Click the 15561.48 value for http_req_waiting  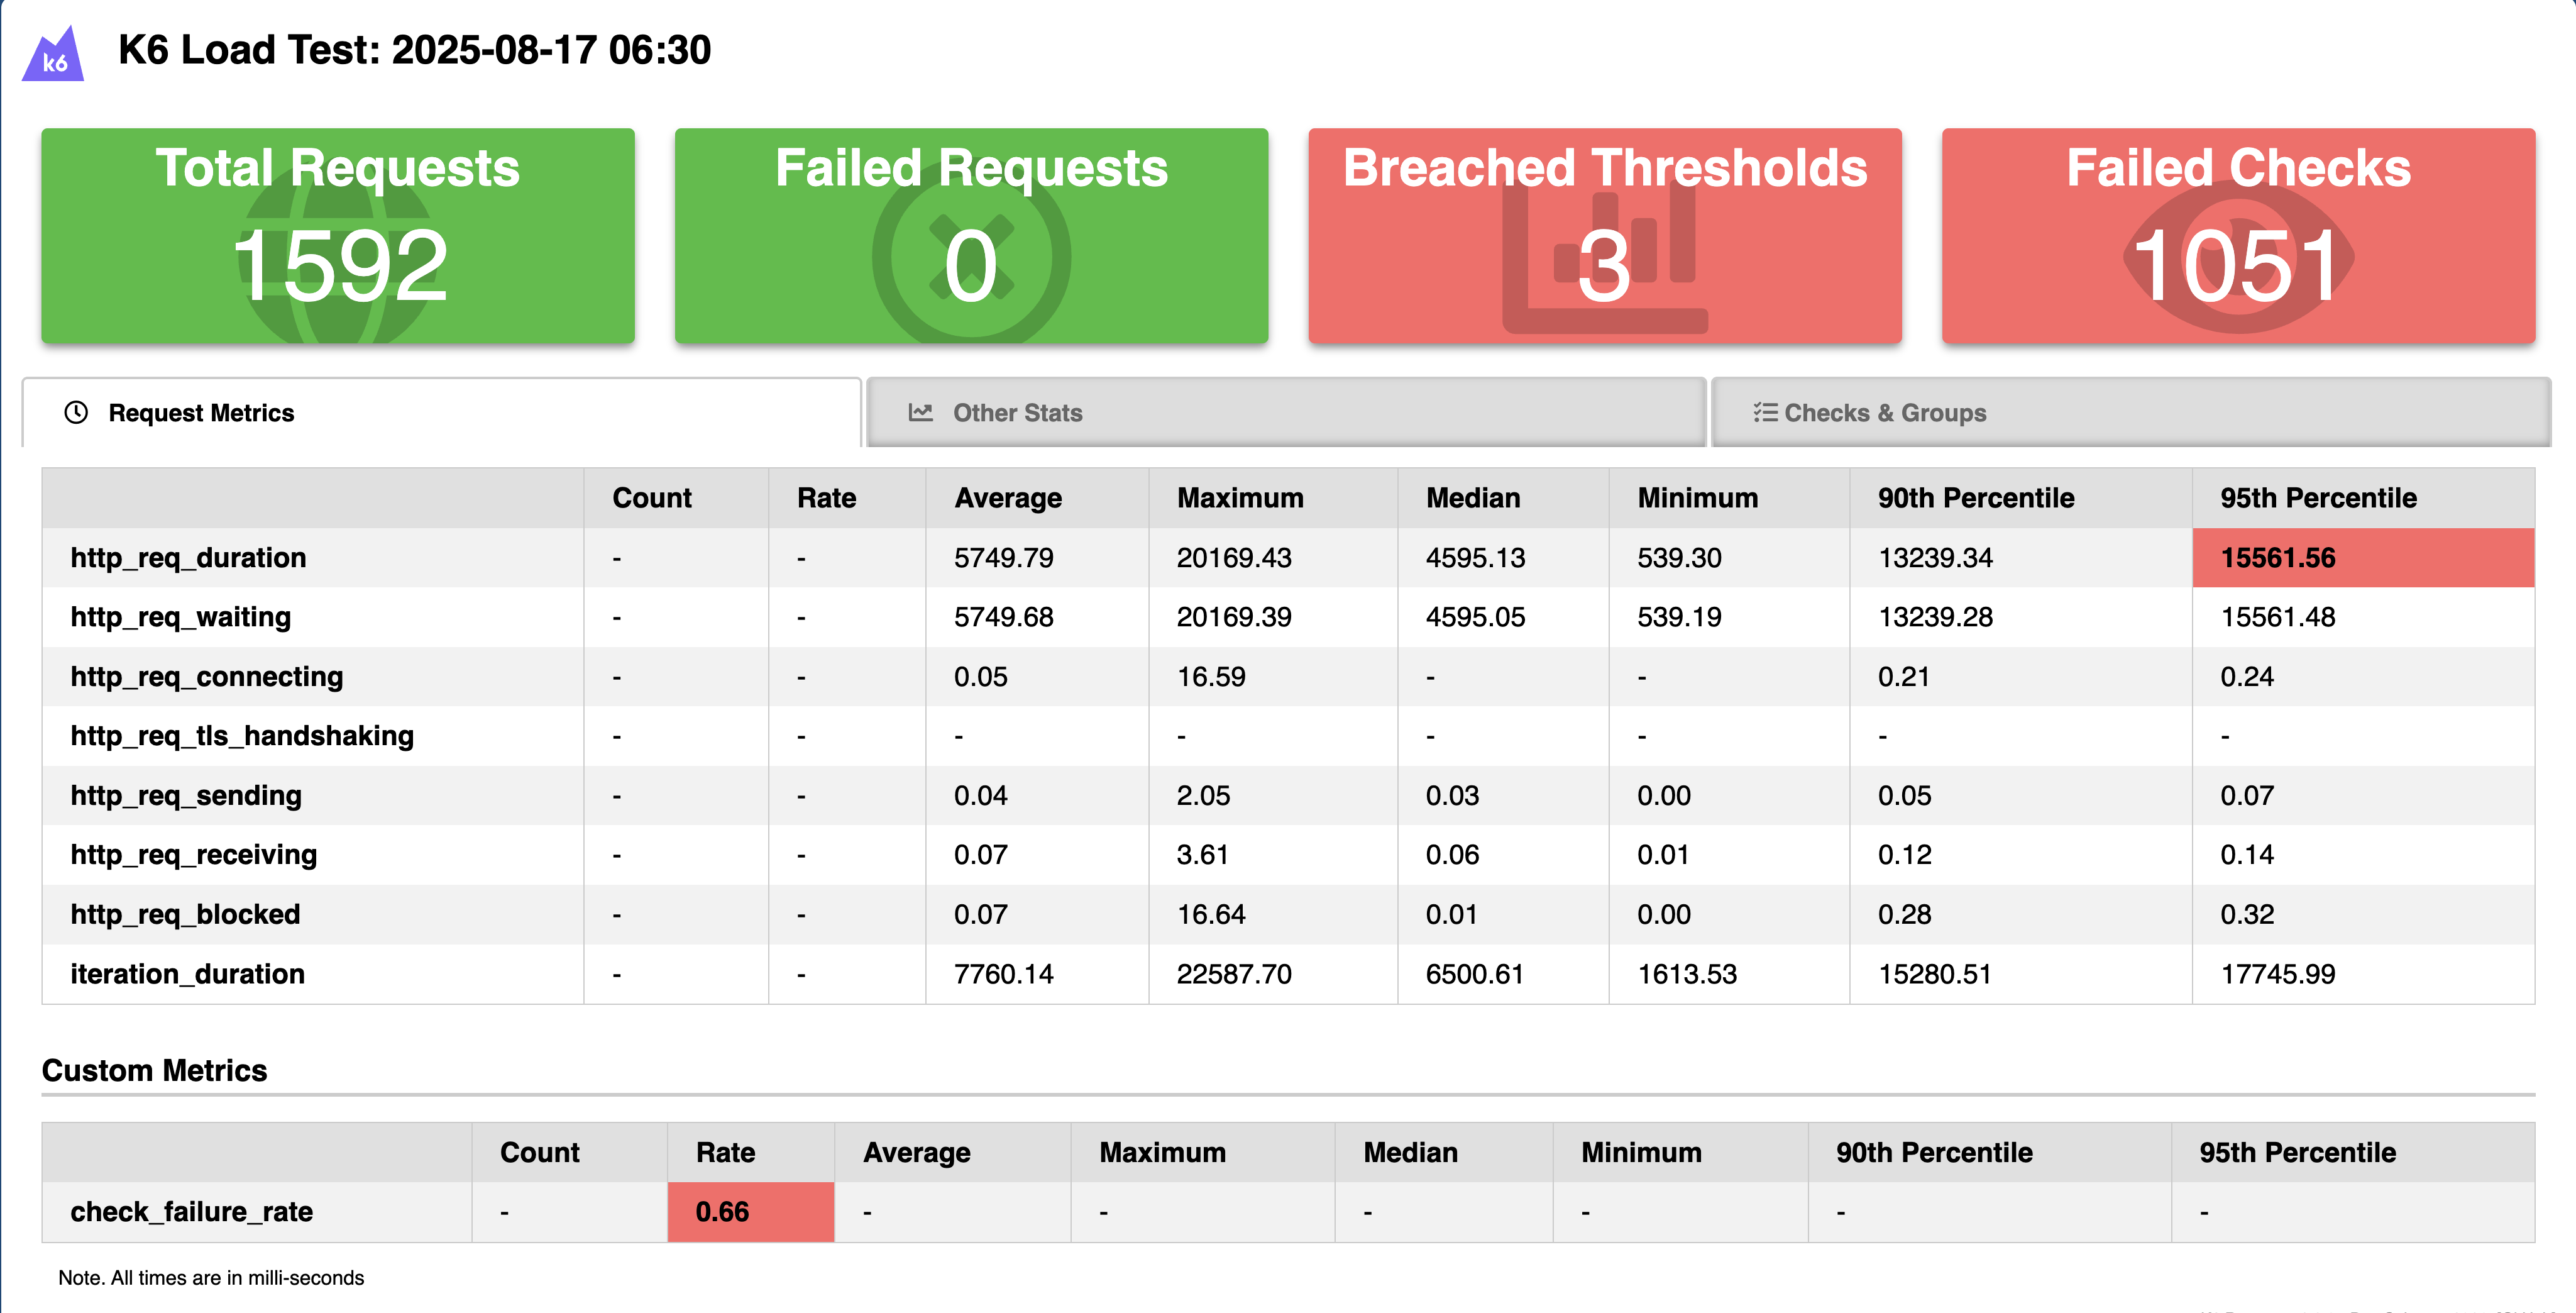[2278, 617]
